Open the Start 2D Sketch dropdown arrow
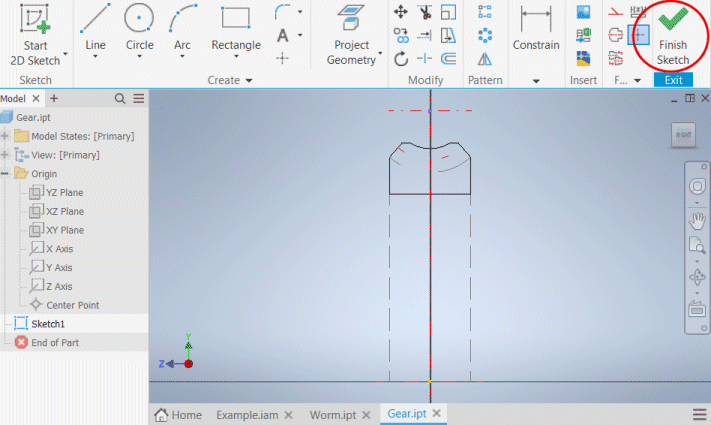 click(65, 54)
